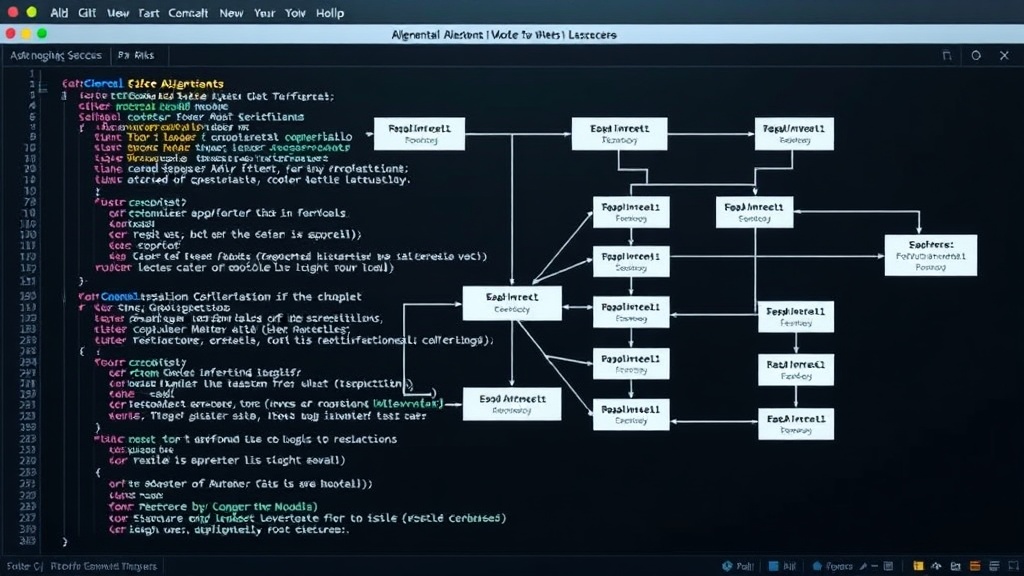Open the Comalt menu in menu bar
This screenshot has width=1024, height=576.
(188, 13)
